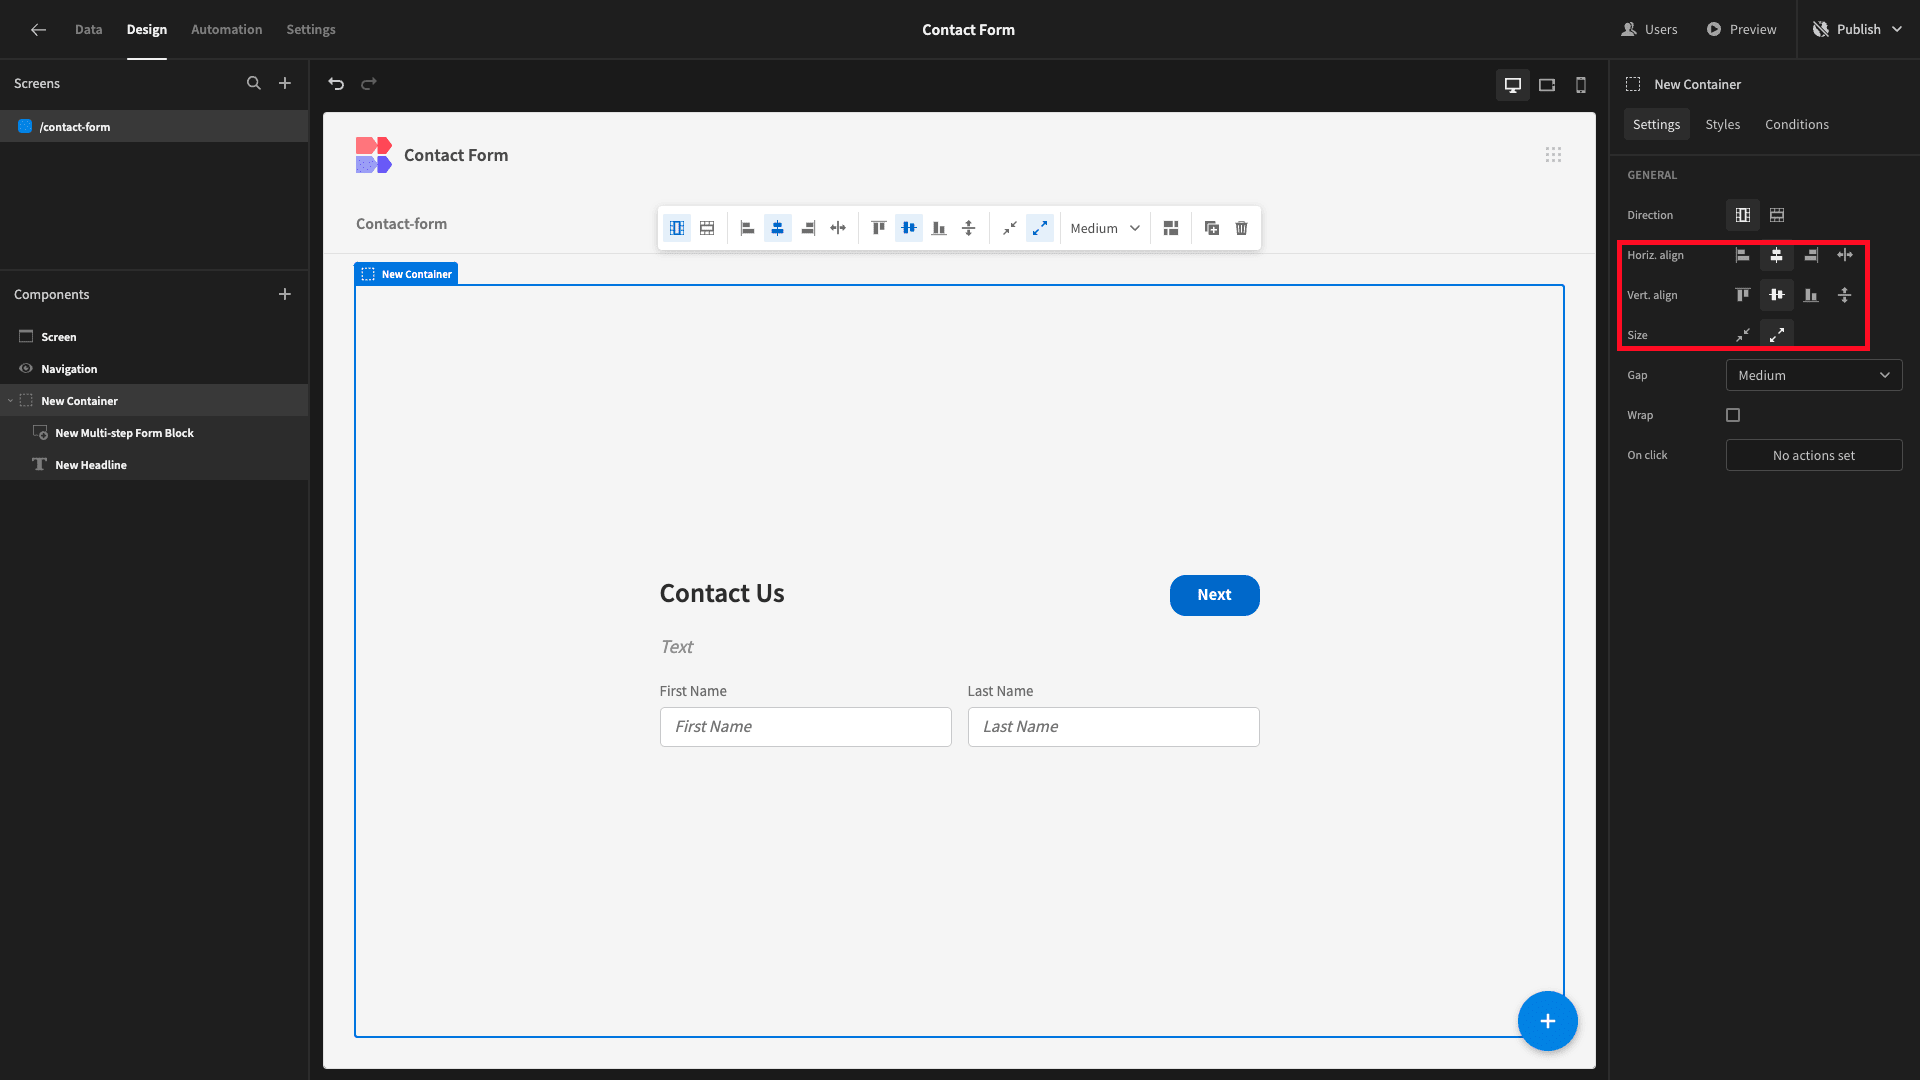Screen dimensions: 1920x1080
Task: Redo the last undone change
Action: 369,84
